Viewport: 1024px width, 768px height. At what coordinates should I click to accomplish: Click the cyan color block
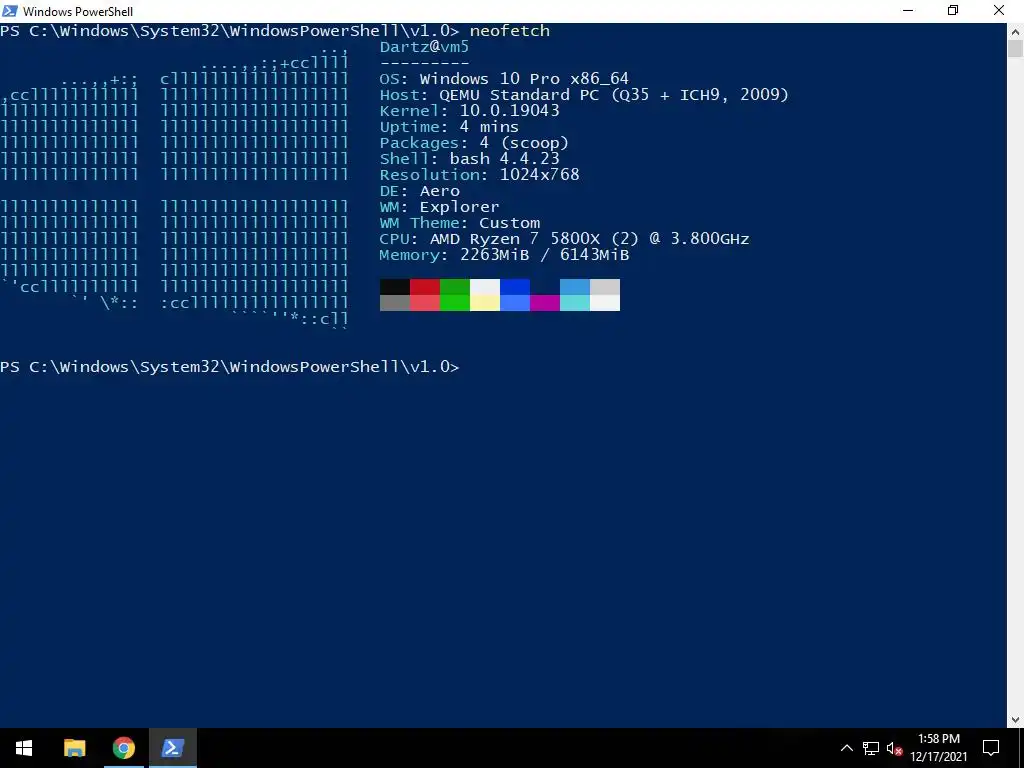[x=575, y=303]
